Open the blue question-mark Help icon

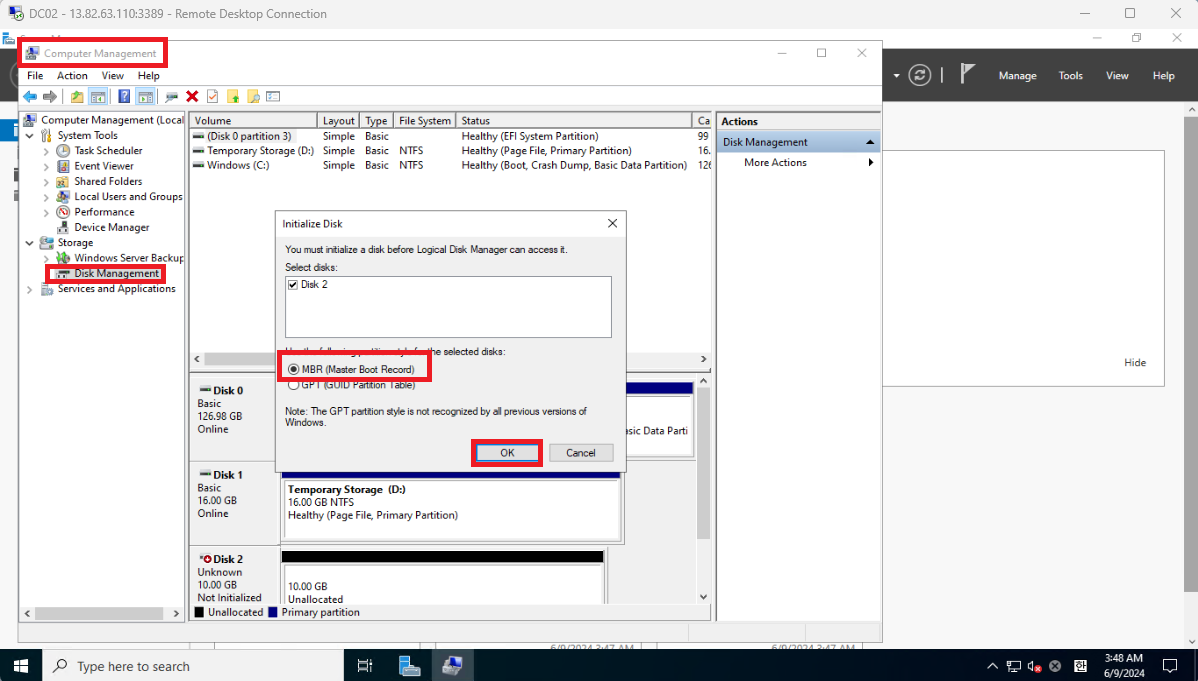124,96
